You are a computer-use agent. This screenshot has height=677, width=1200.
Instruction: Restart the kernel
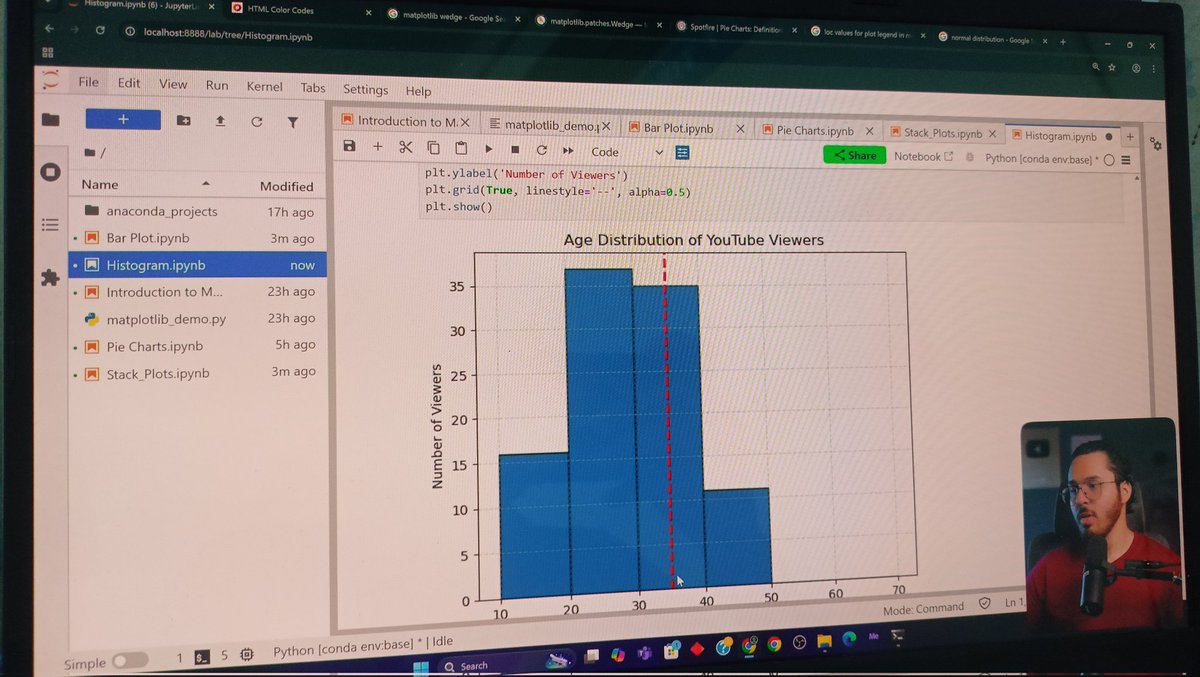pyautogui.click(x=541, y=150)
